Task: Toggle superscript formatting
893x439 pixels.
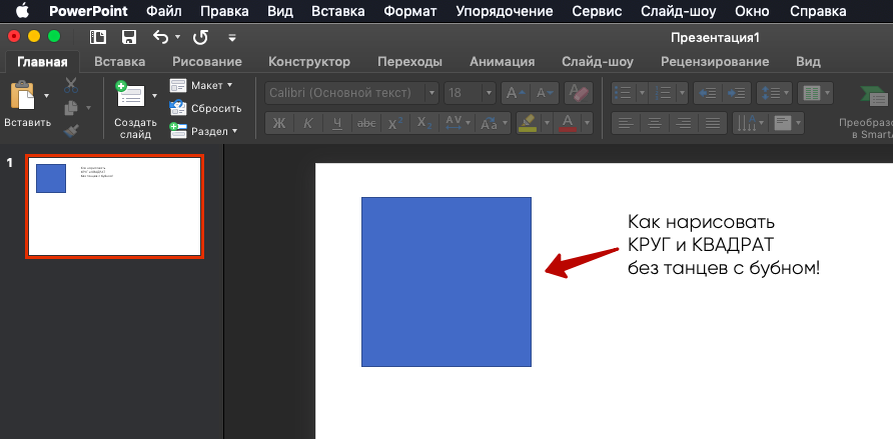Action: tap(396, 123)
